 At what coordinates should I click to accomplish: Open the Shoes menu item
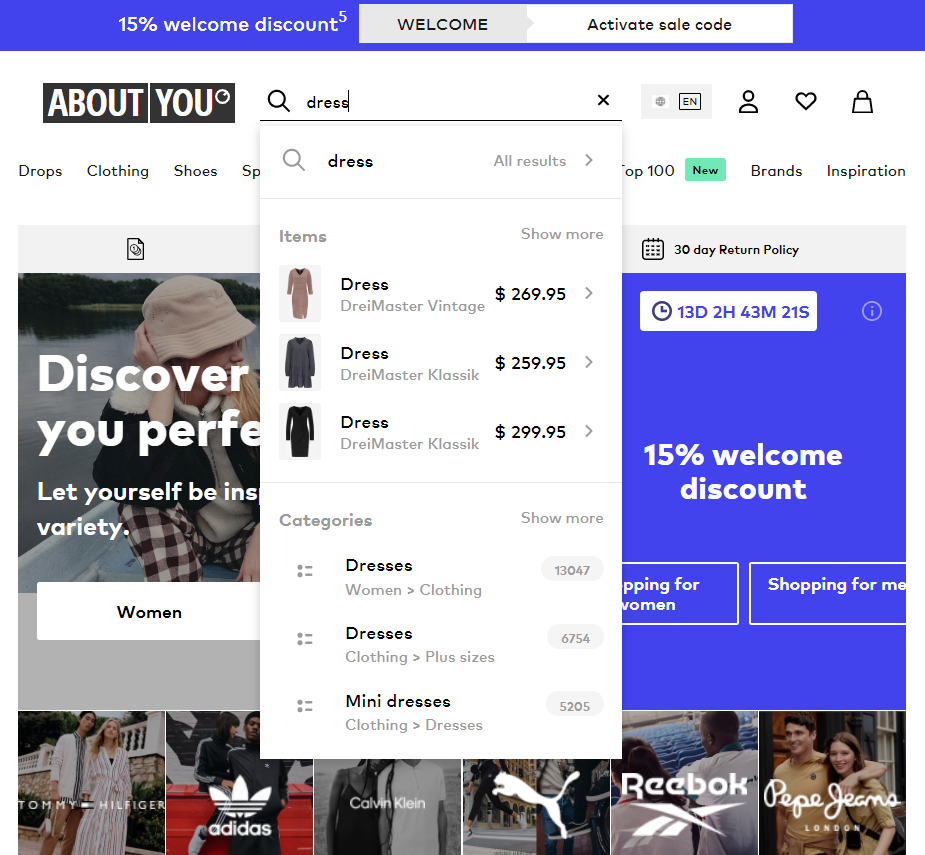coord(195,171)
